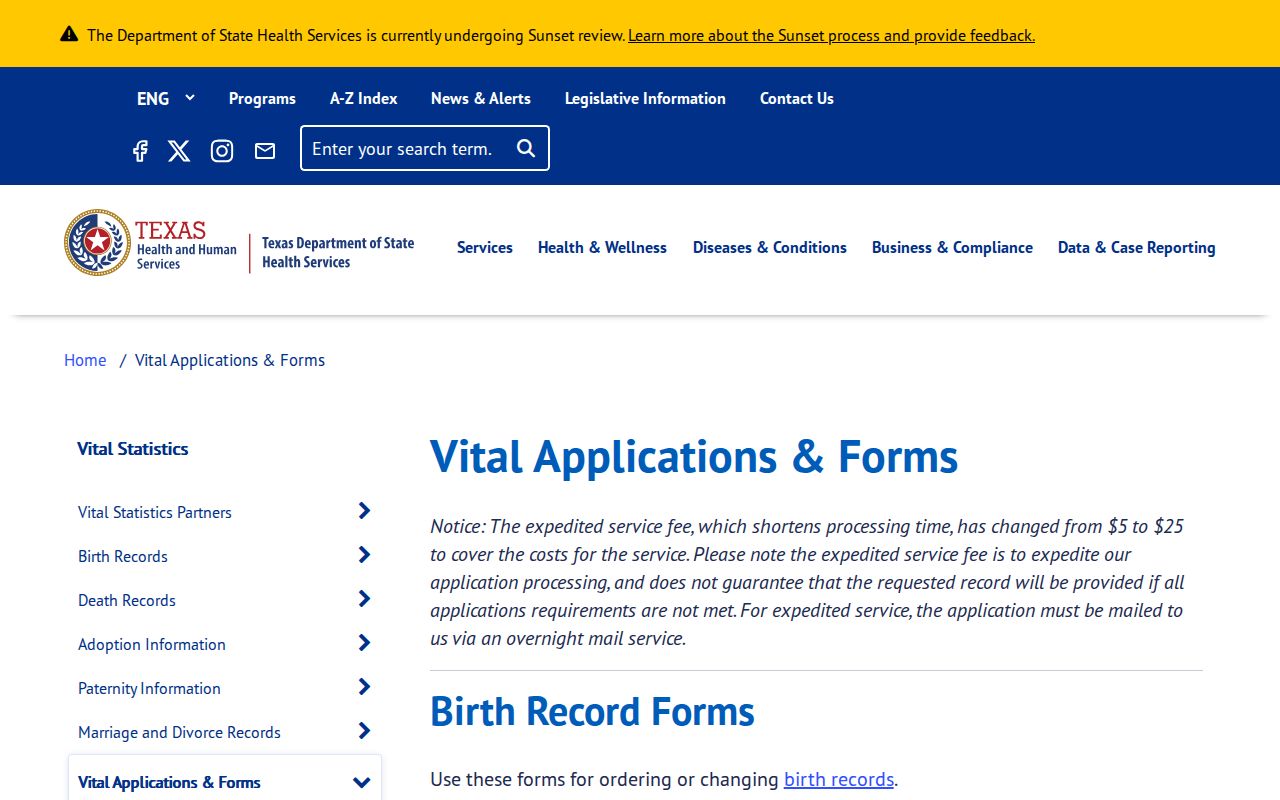Collapse Vital Applications & Forms chevron

362,782
